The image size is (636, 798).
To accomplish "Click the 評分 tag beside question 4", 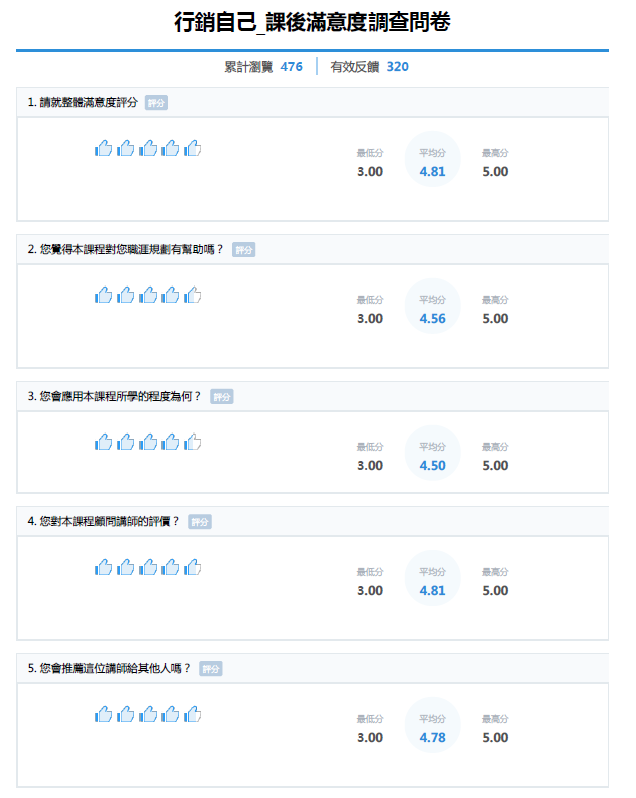I will [200, 522].
